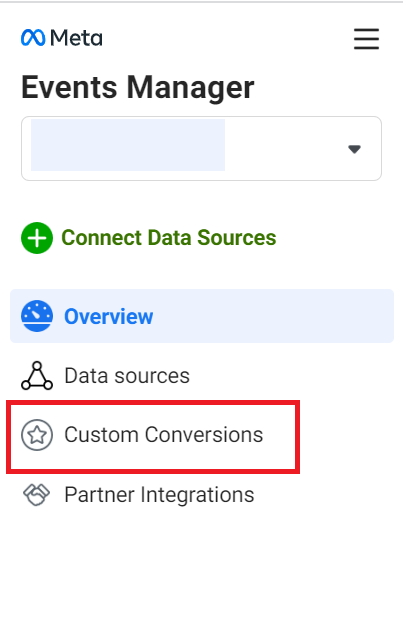
Task: Click the Connect Data Sources link
Action: coord(149,238)
